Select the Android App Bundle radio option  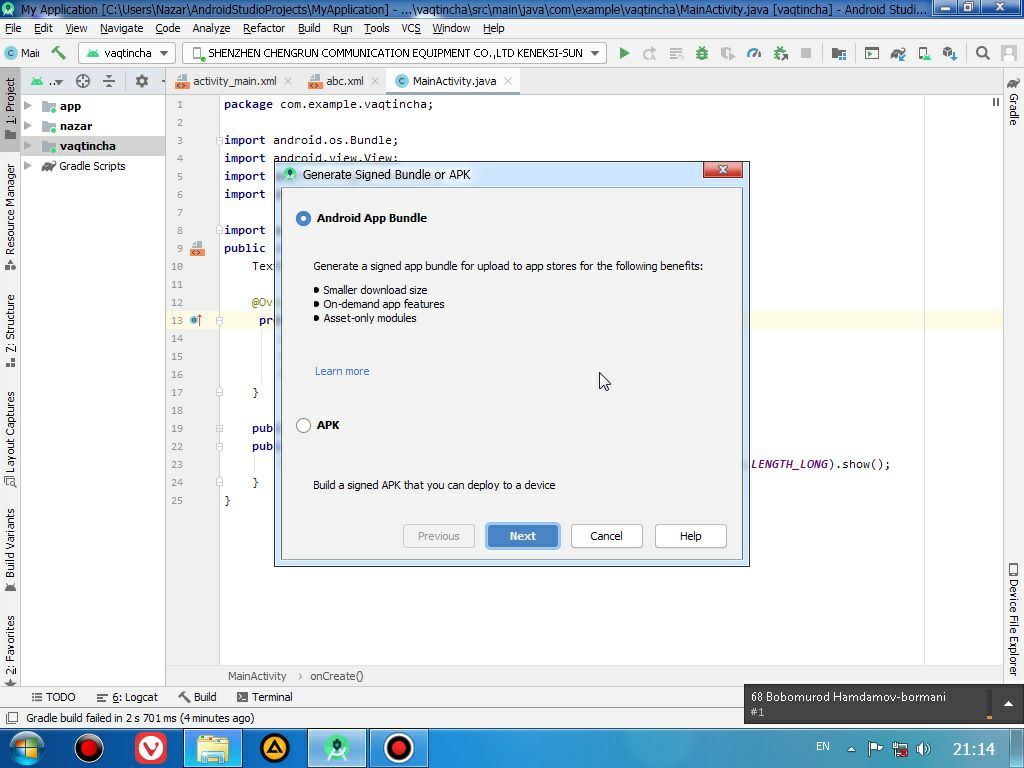pyautogui.click(x=304, y=218)
